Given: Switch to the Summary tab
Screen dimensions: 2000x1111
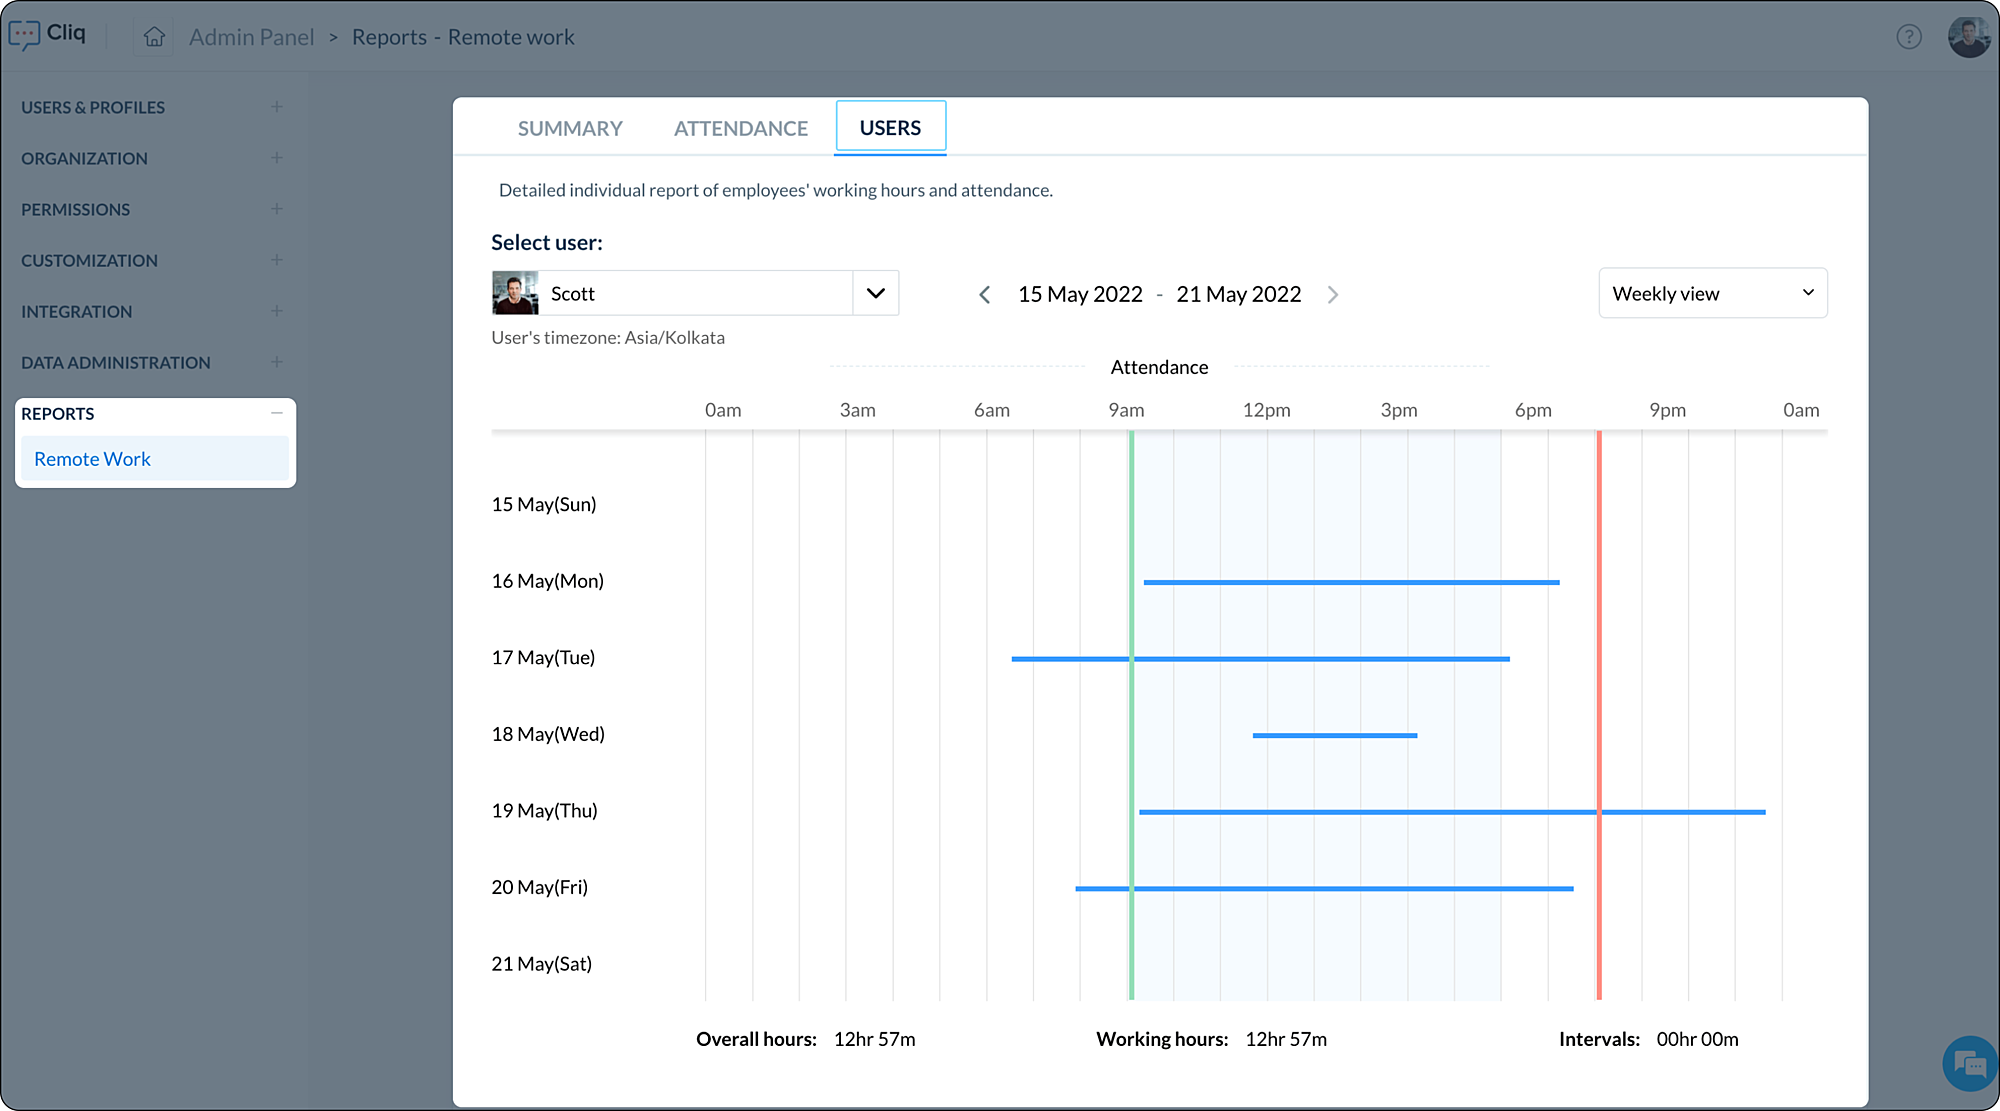Looking at the screenshot, I should tap(570, 128).
